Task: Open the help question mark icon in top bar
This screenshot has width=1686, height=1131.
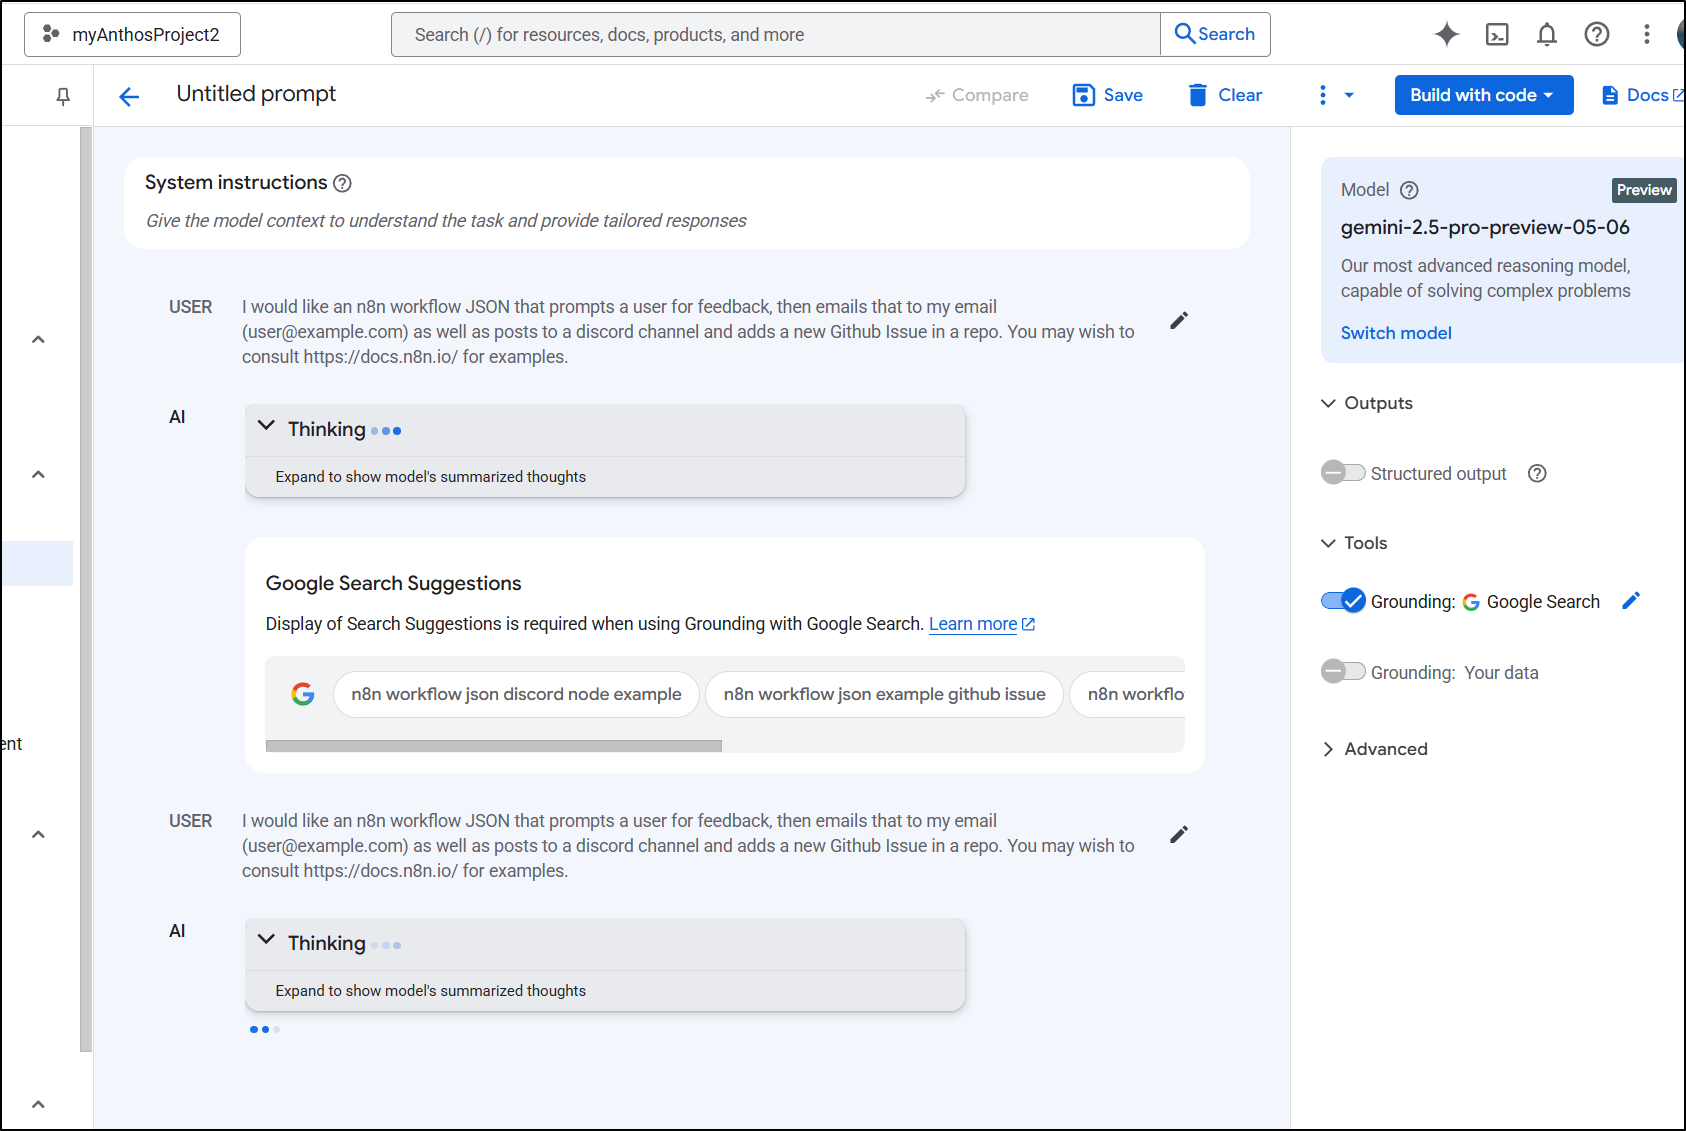Action: (x=1597, y=34)
